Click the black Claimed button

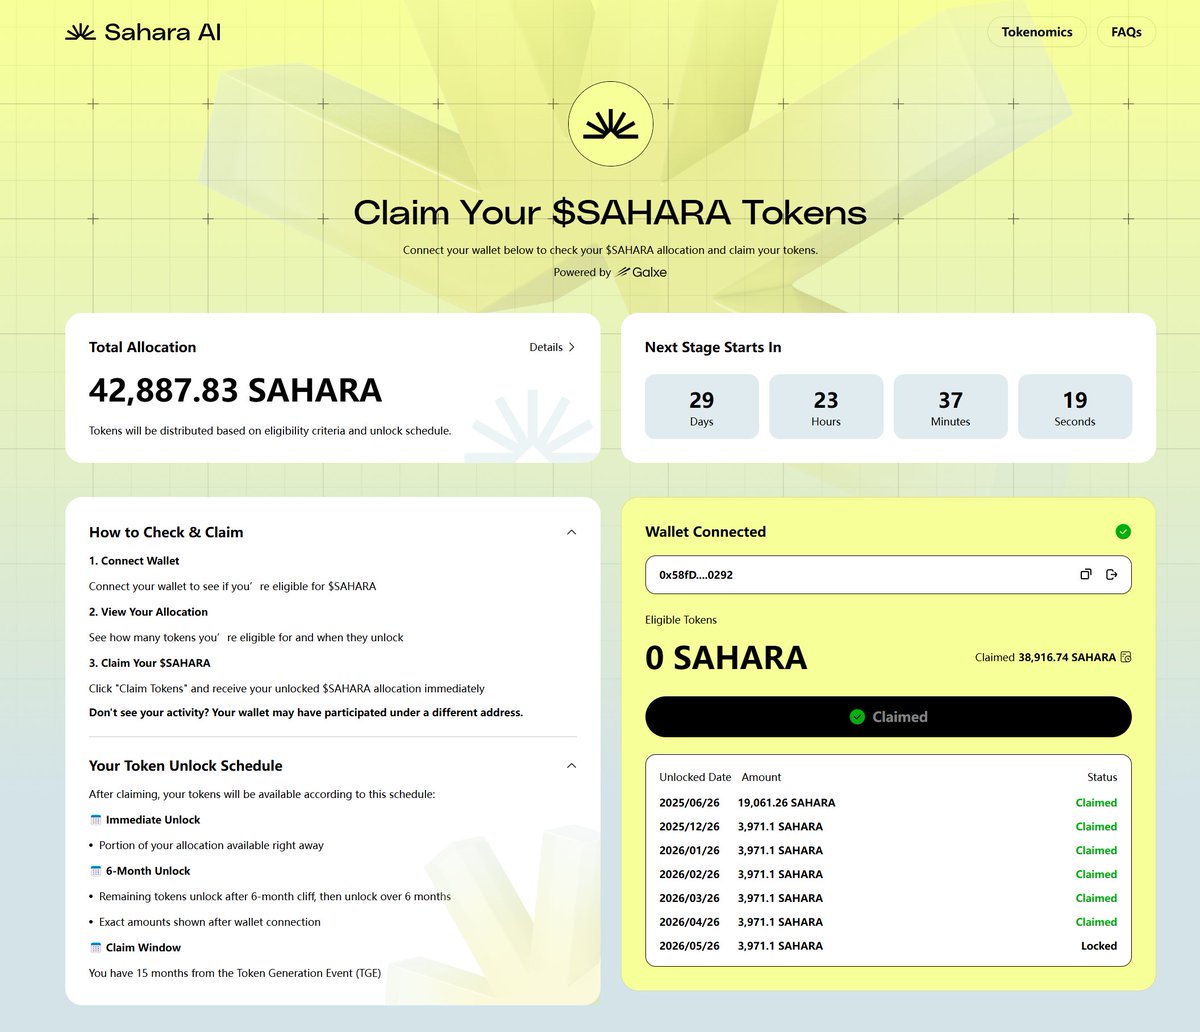pyautogui.click(x=888, y=716)
